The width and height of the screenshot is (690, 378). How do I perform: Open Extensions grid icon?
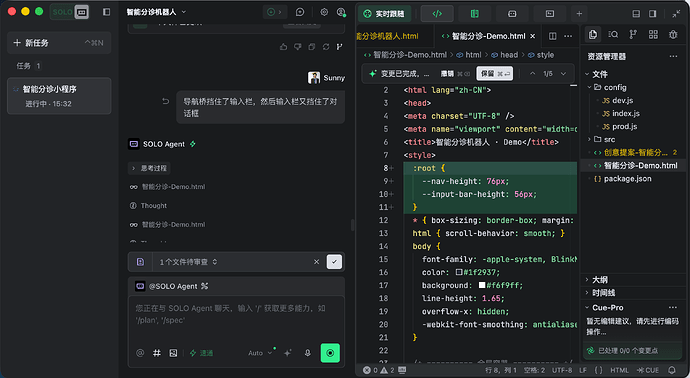(653, 34)
